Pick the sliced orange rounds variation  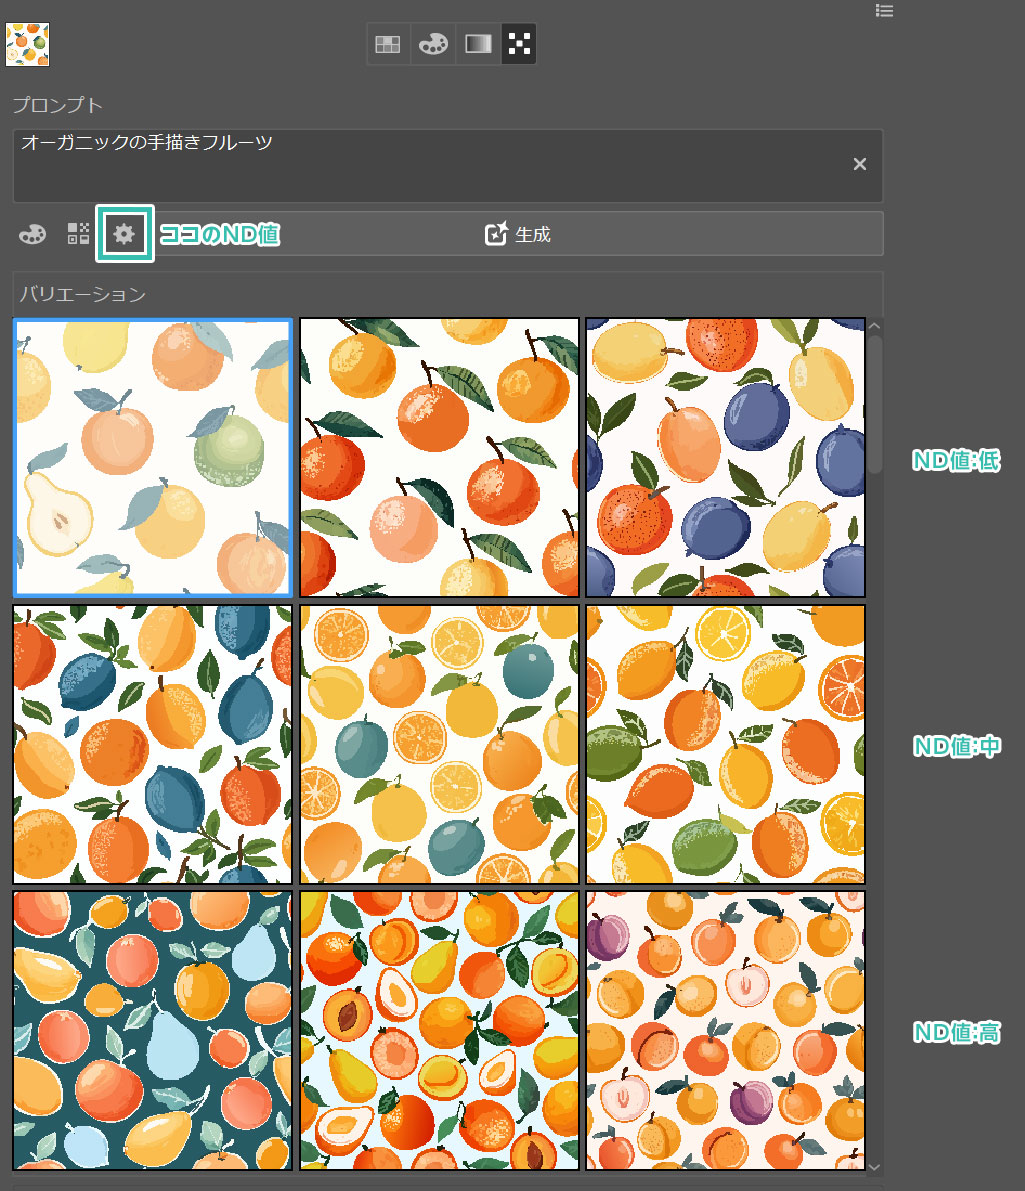439,744
